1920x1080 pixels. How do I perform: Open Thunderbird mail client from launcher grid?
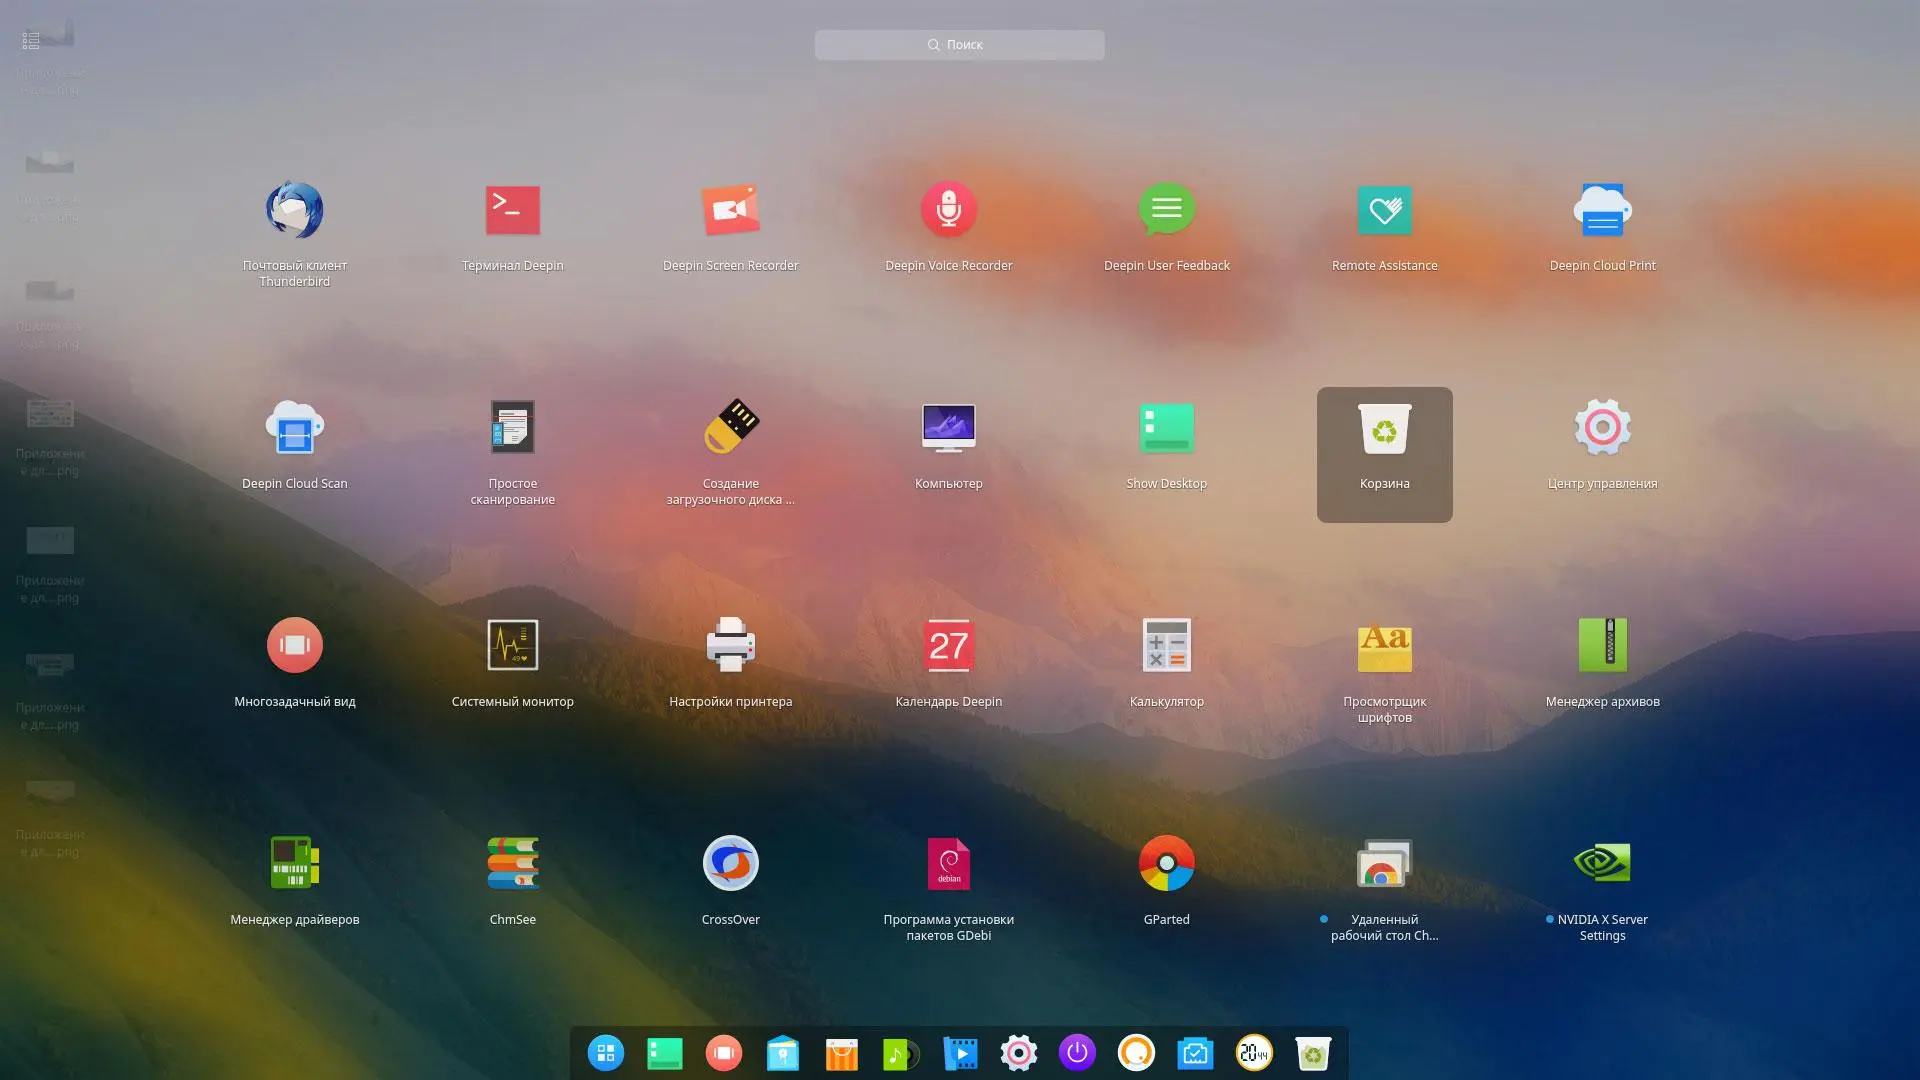[294, 211]
